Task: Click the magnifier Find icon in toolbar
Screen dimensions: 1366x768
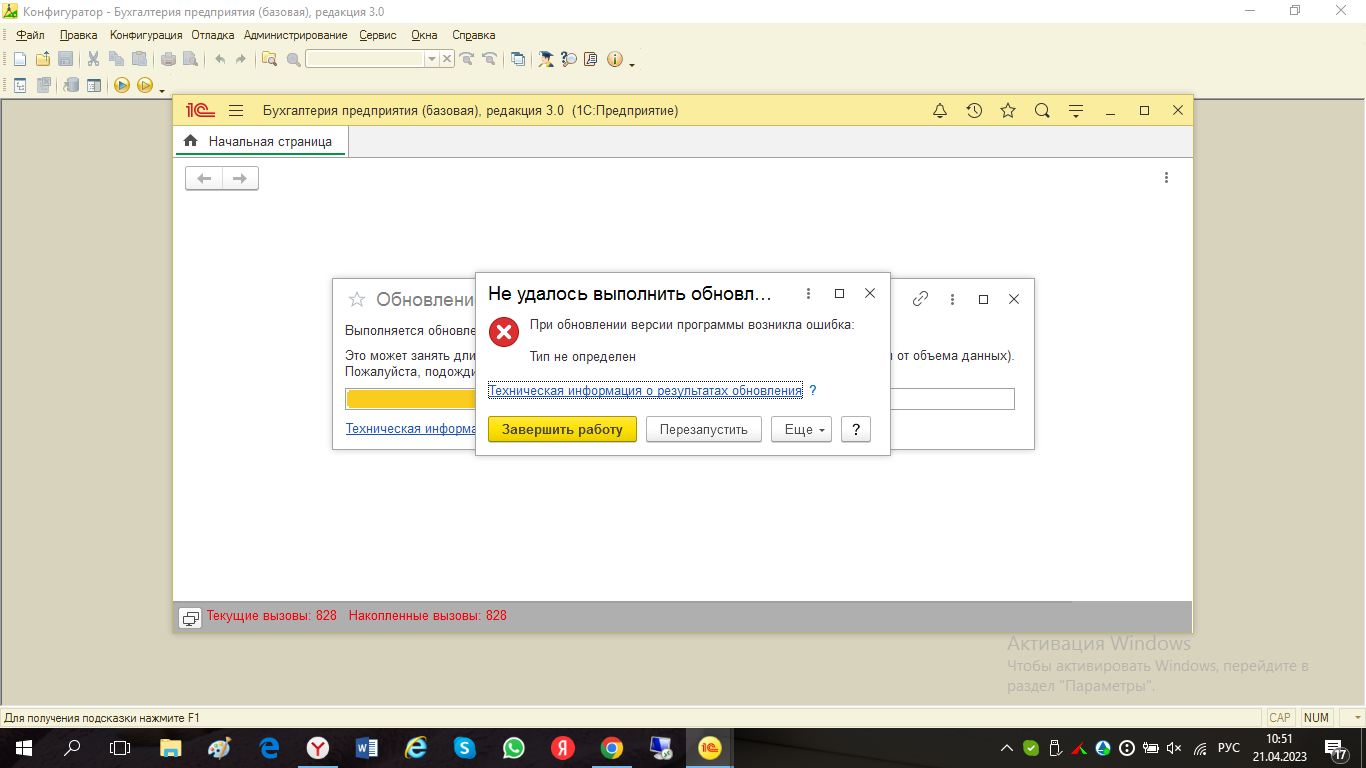Action: coord(293,59)
